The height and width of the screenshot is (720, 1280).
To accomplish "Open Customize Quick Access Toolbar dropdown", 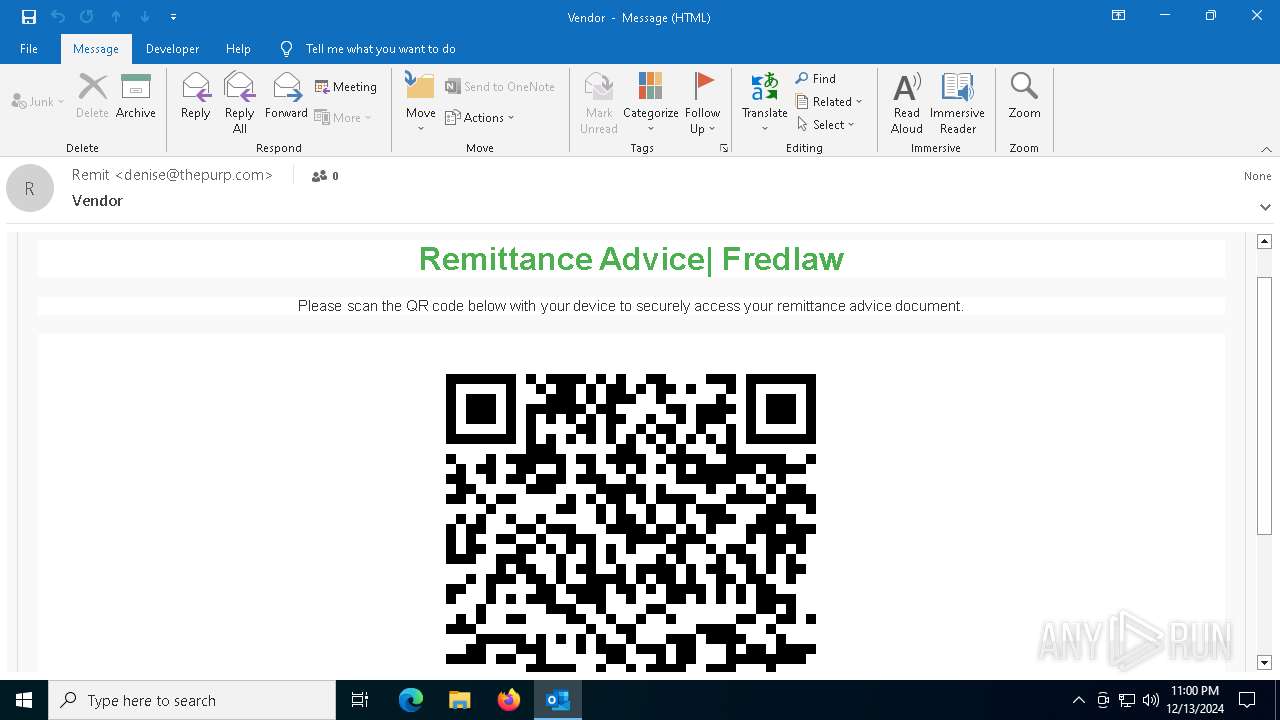I will (173, 16).
